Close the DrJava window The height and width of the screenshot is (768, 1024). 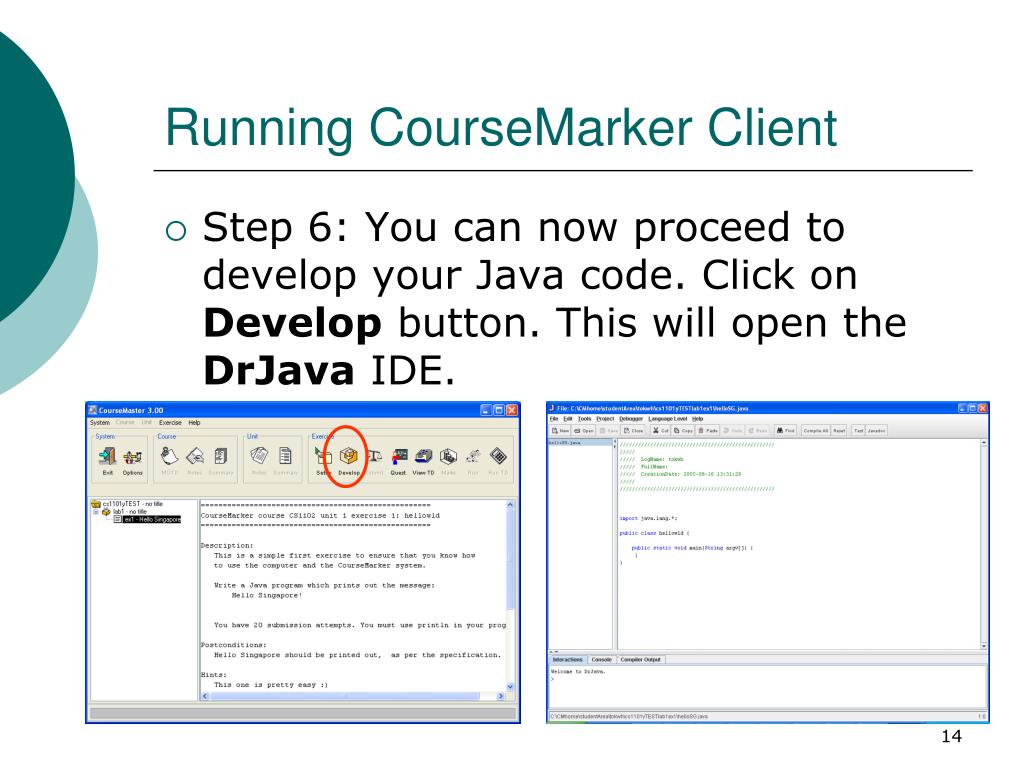click(983, 408)
